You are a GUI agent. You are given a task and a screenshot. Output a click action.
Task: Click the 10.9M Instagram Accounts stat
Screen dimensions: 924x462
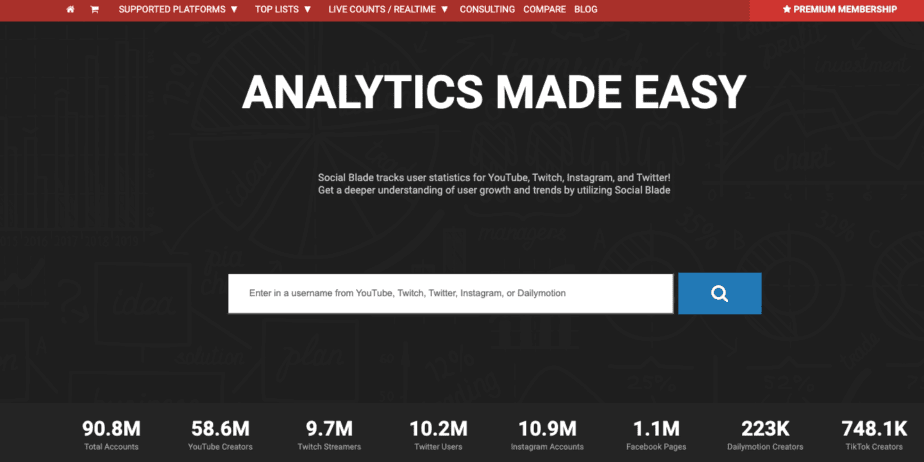pyautogui.click(x=547, y=435)
